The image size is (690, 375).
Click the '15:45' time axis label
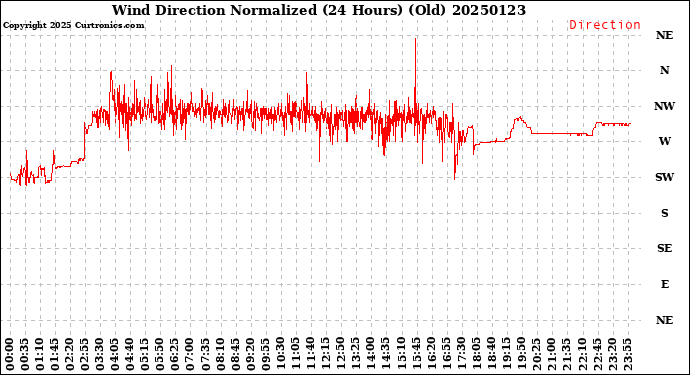[x=416, y=354]
